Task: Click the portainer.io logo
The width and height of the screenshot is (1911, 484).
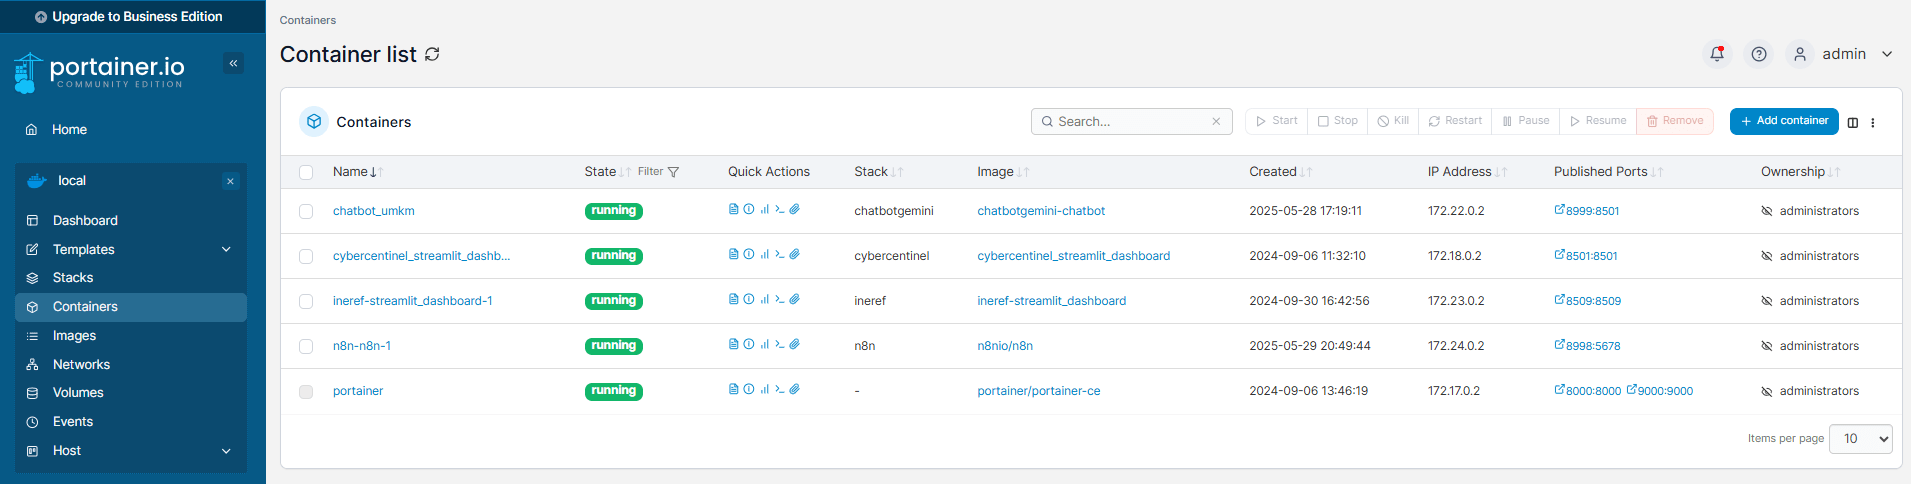Action: tap(98, 72)
